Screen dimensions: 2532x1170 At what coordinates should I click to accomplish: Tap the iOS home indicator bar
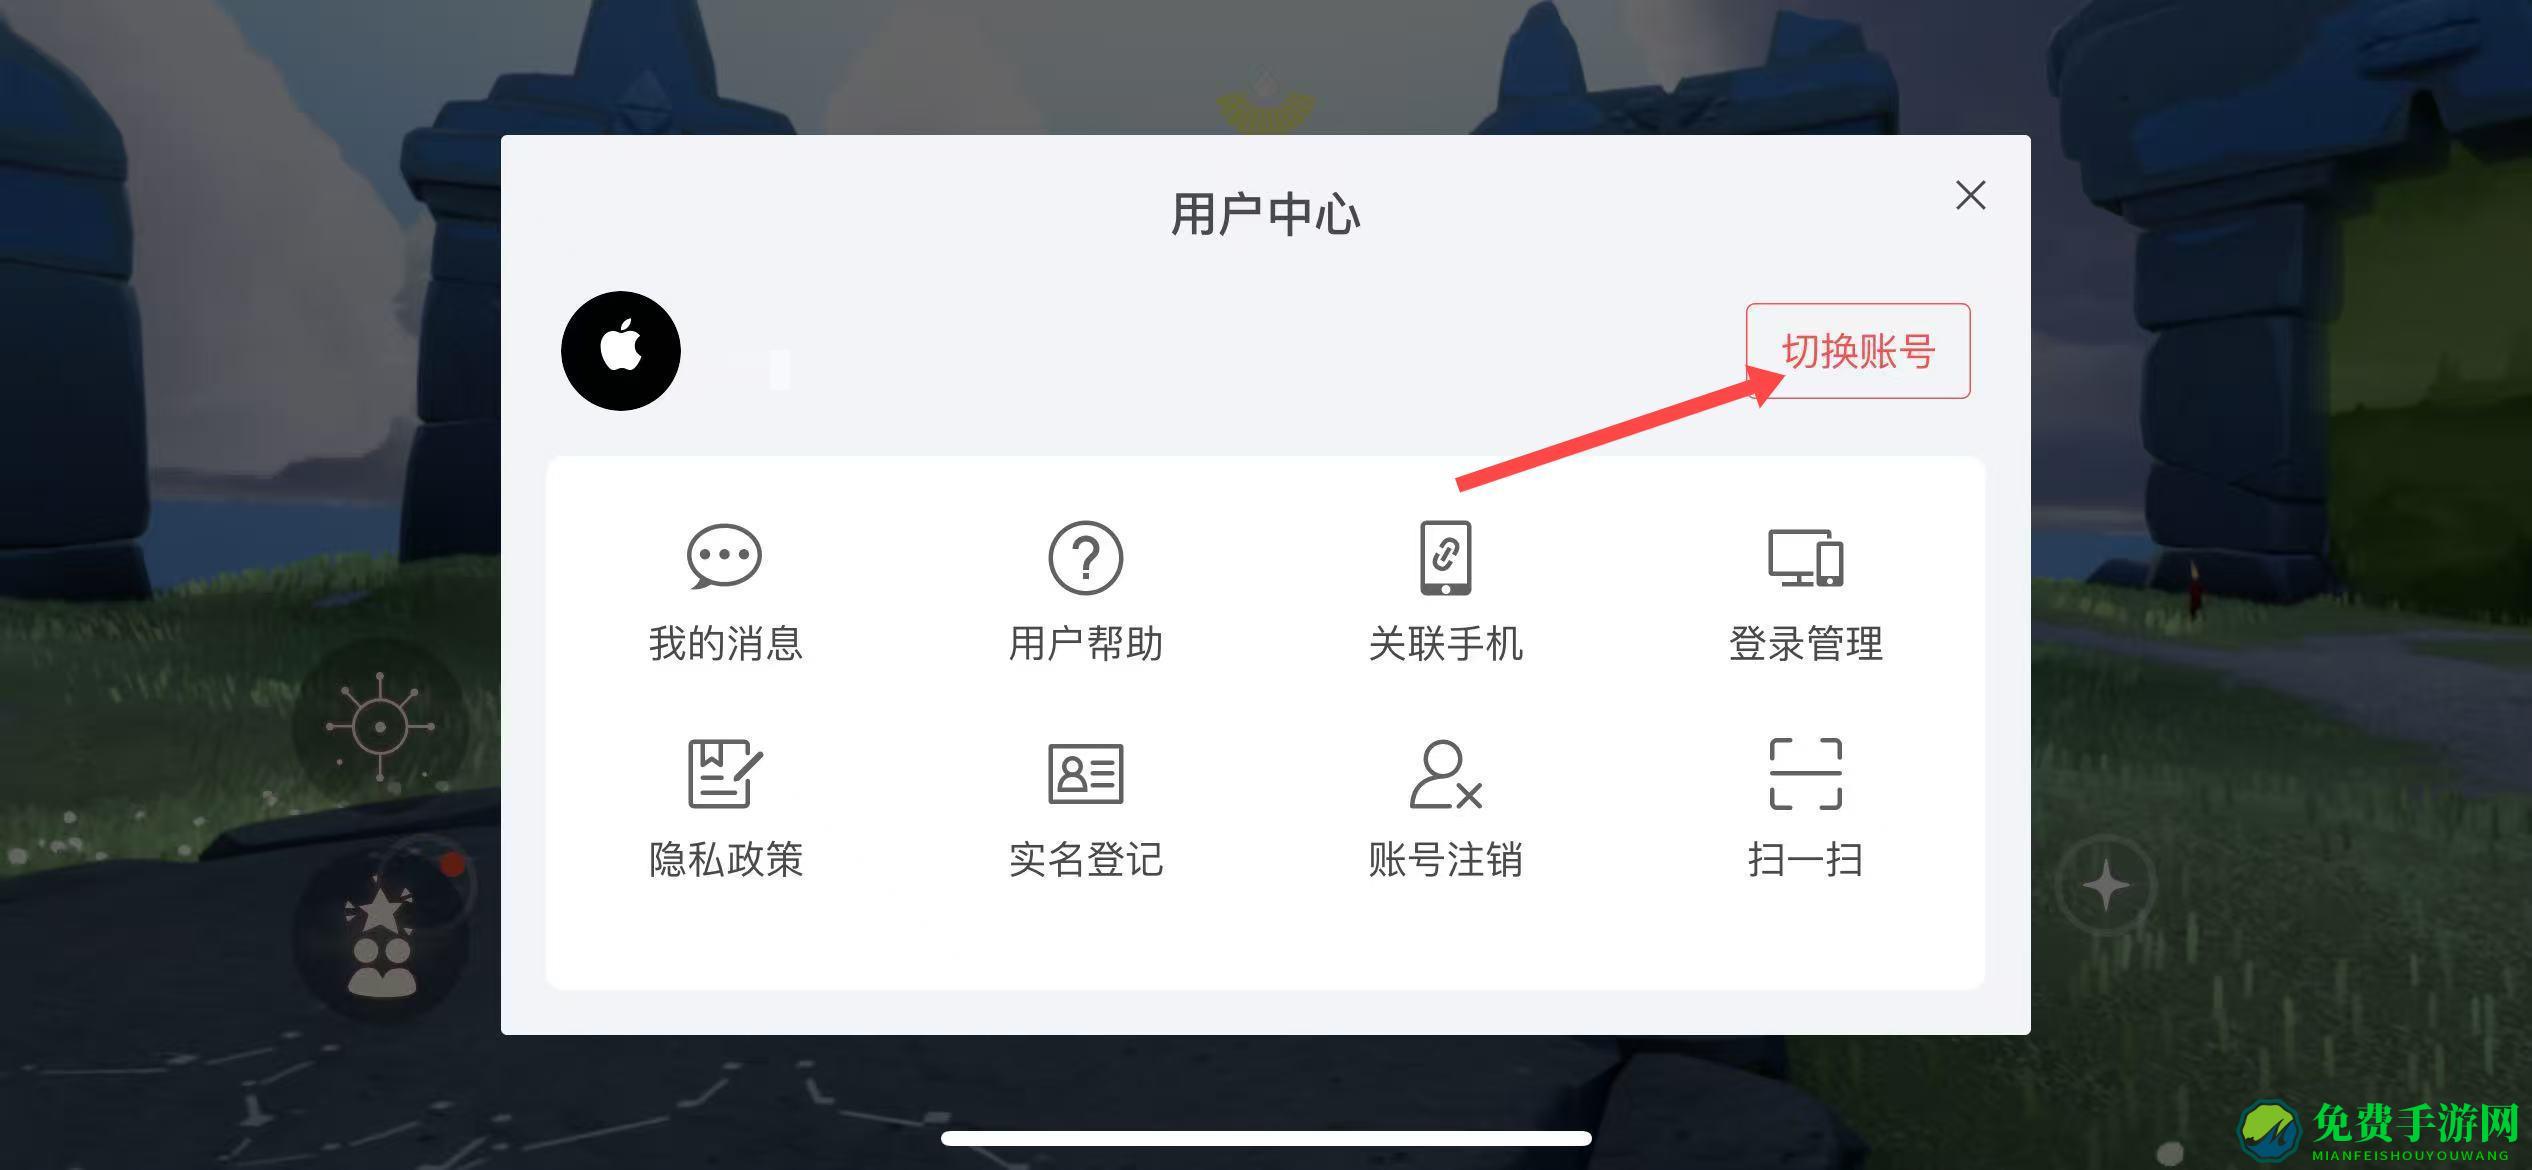point(1266,1138)
